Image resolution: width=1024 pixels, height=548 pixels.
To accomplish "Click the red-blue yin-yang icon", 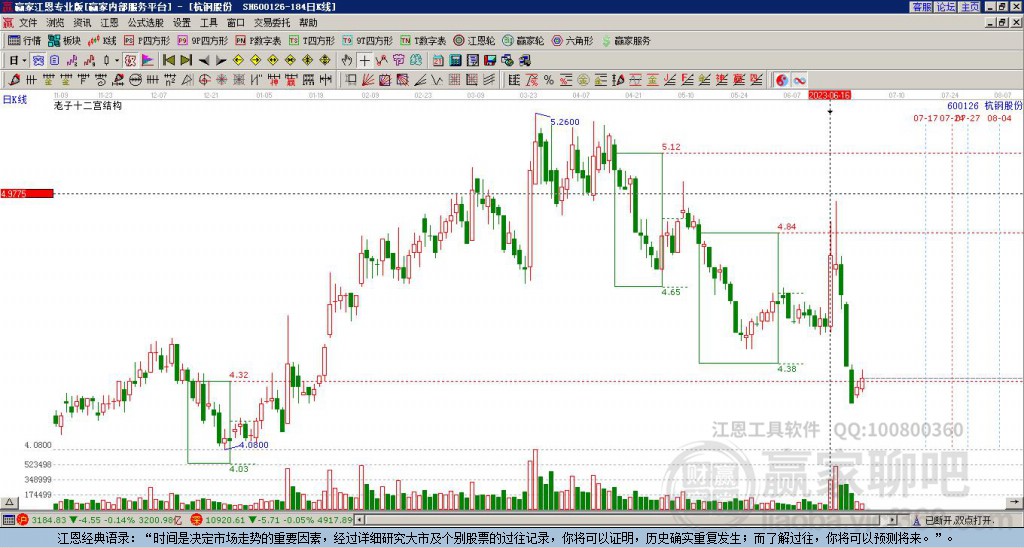I will tap(782, 80).
